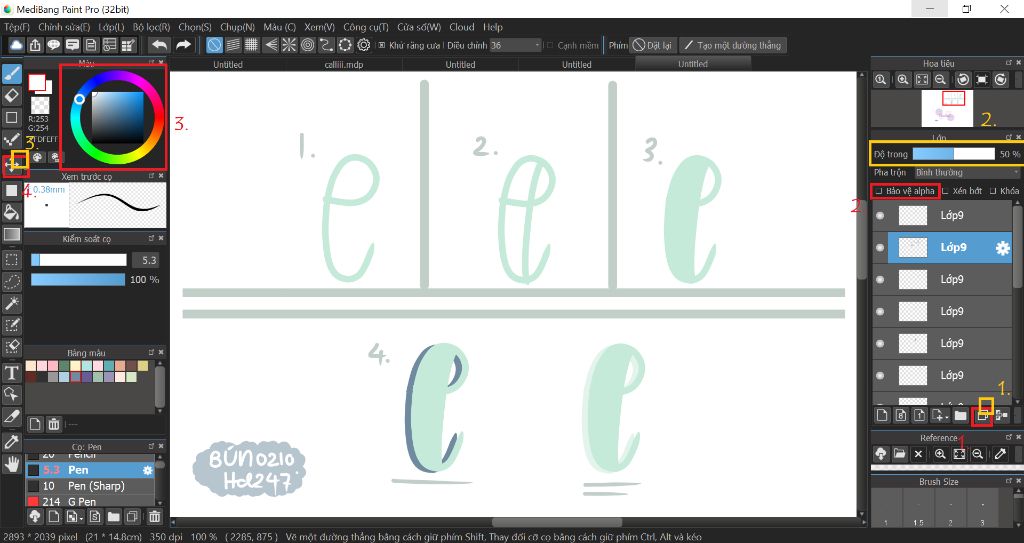1024x543 pixels.
Task: Enable the crisscross grid snap guide
Action: tap(251, 44)
